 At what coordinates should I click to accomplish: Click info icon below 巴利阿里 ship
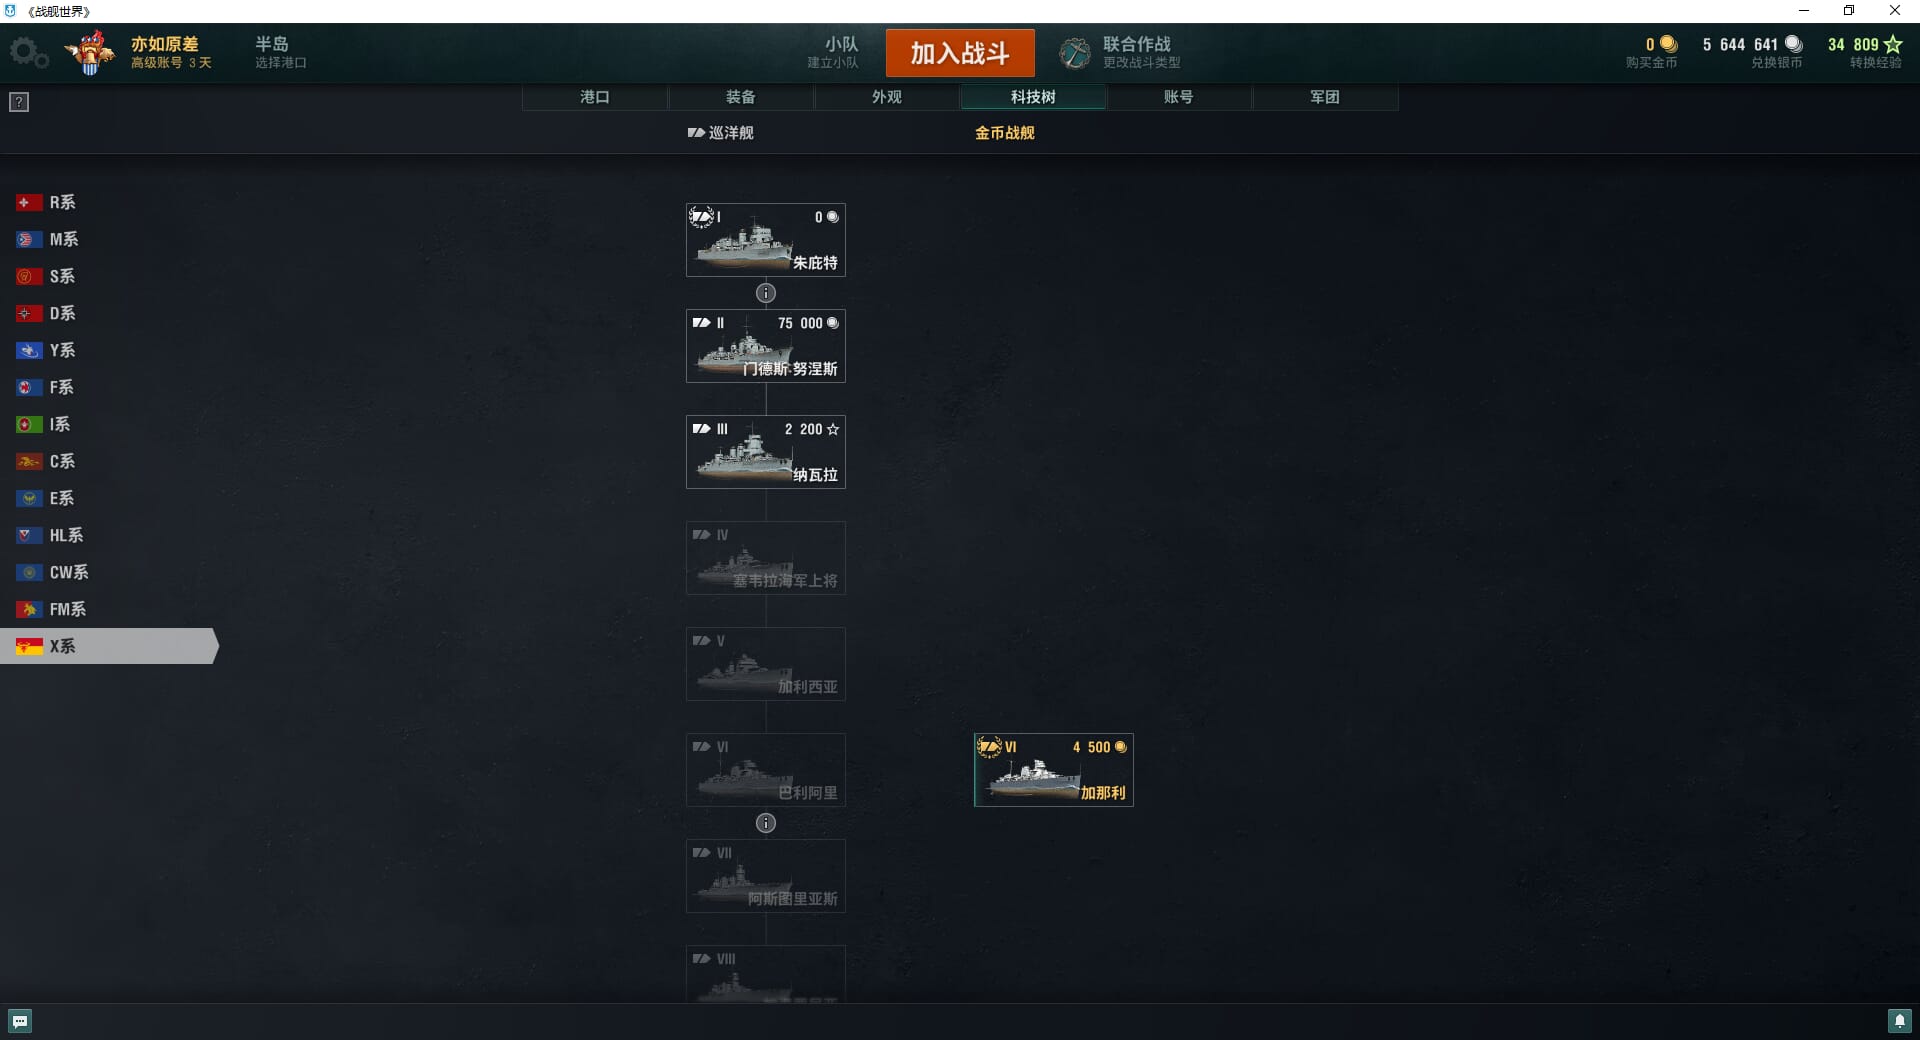[x=766, y=823]
